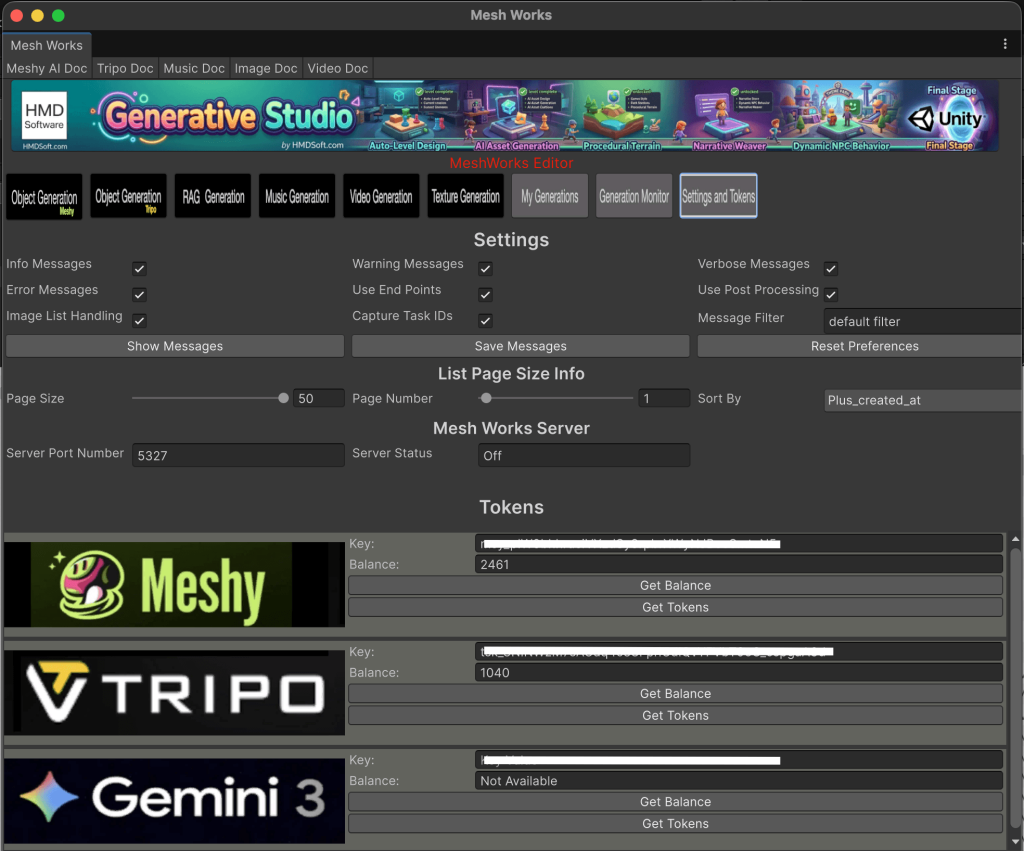Toggle Capture Task IDs checkbox
Viewport: 1024px width, 851px height.
485,321
